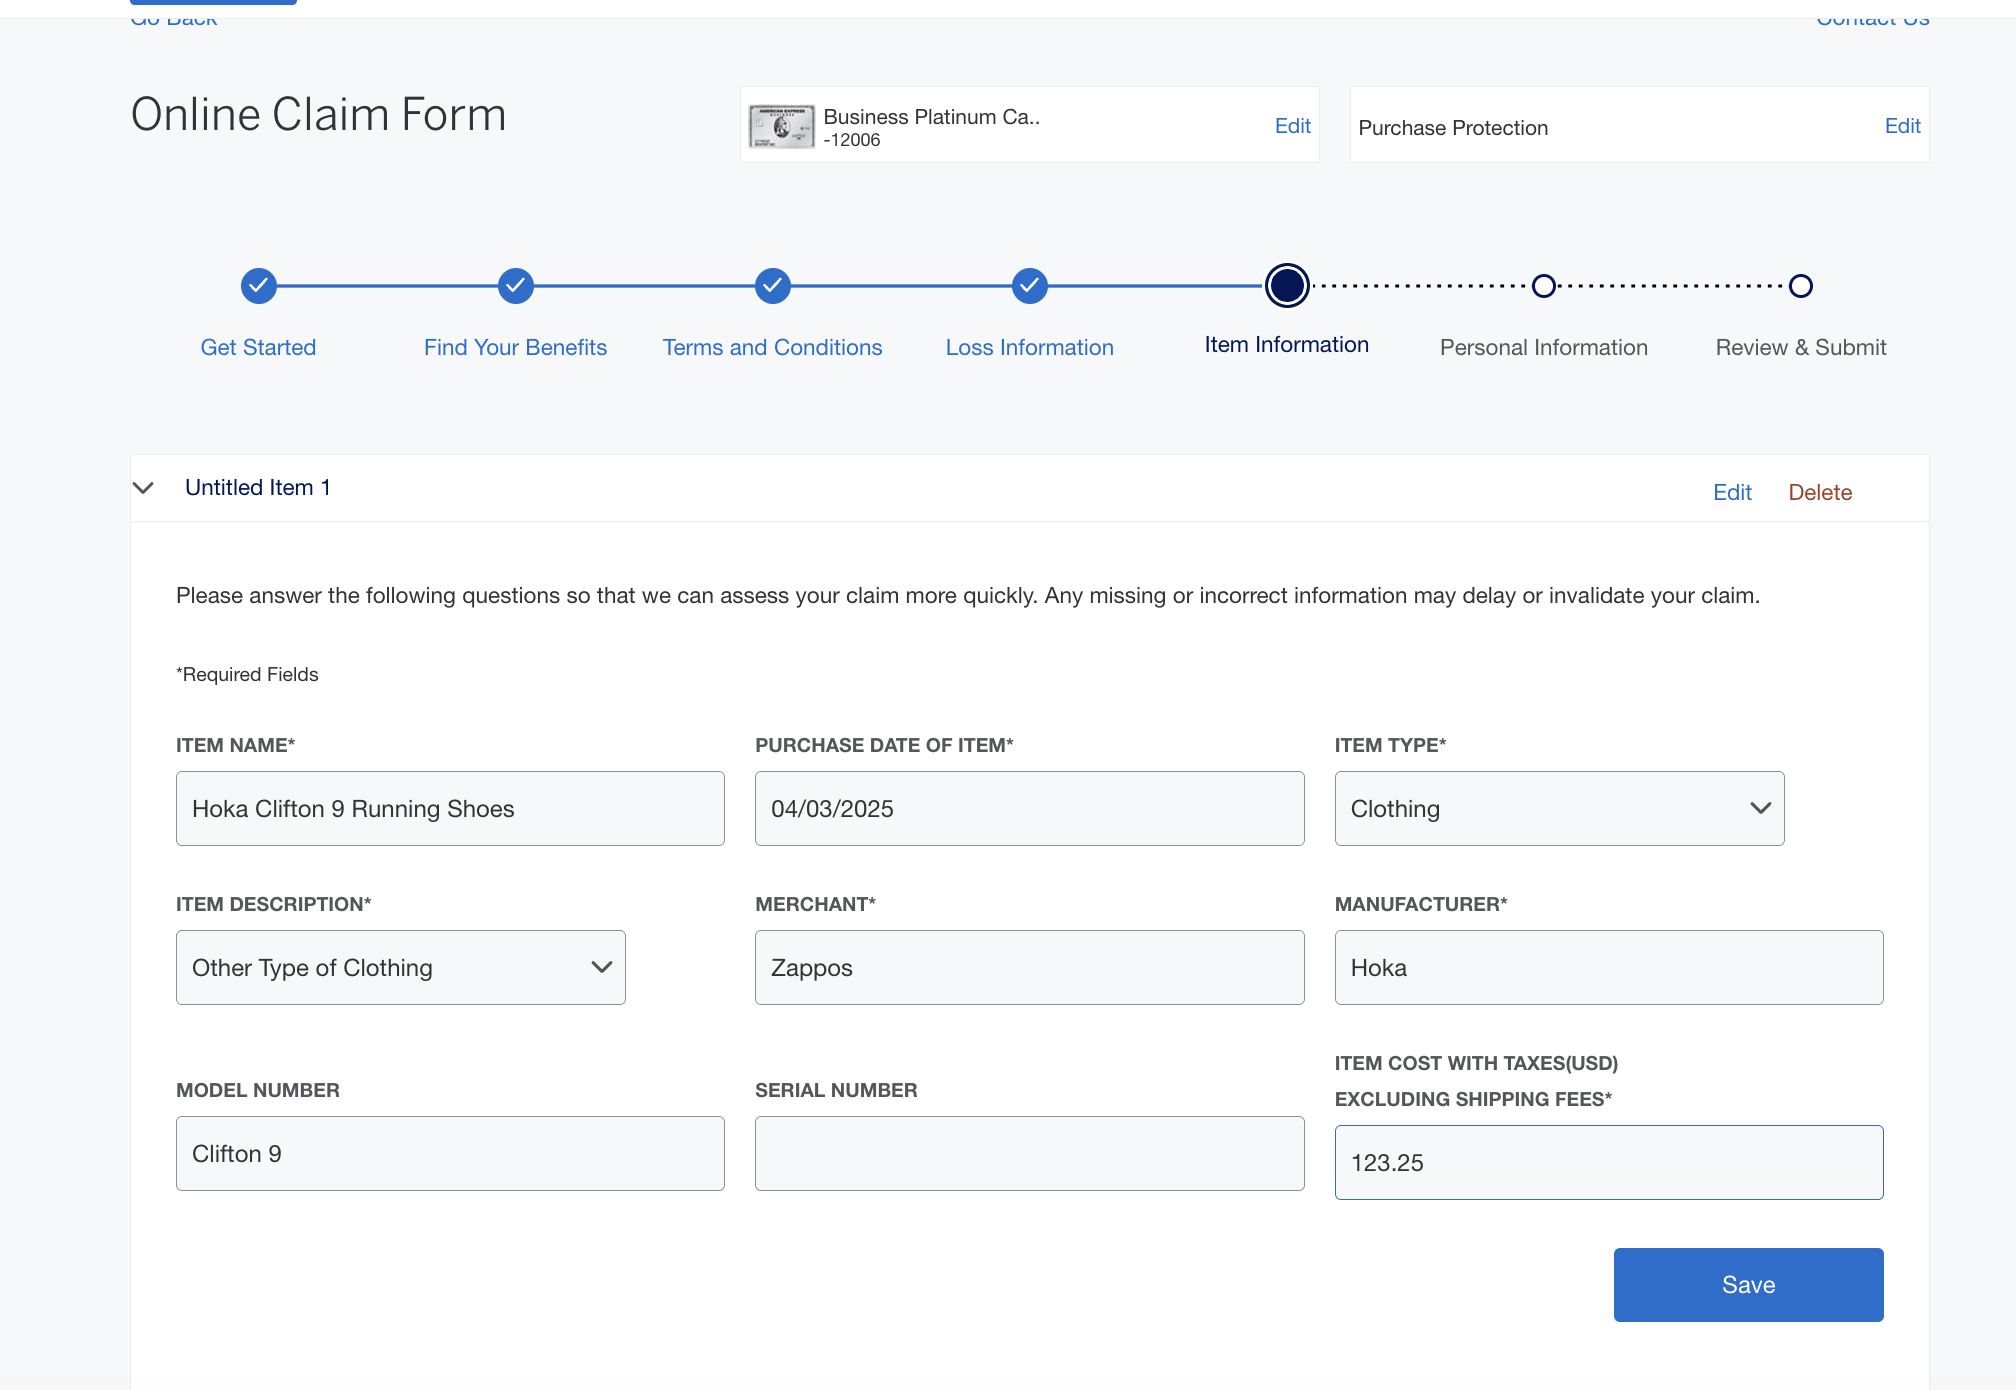
Task: Click the Item Cost field showing 123.25
Action: 1608,1162
